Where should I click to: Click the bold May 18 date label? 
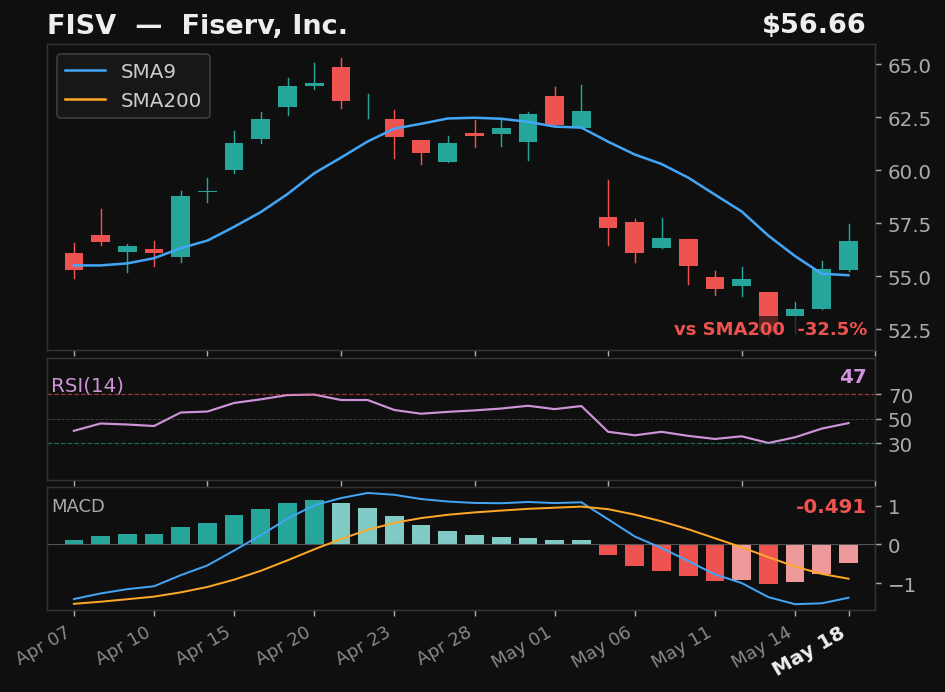coord(808,650)
